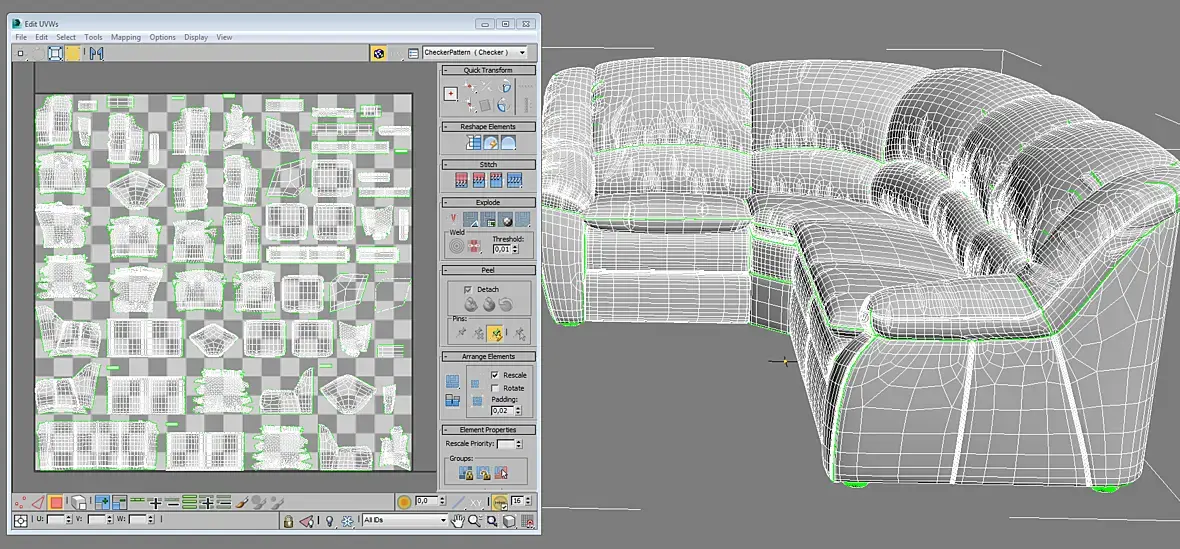Screen dimensions: 1180x549
Task: Click Align to pivot icon in Quick Transform
Action: (451, 94)
